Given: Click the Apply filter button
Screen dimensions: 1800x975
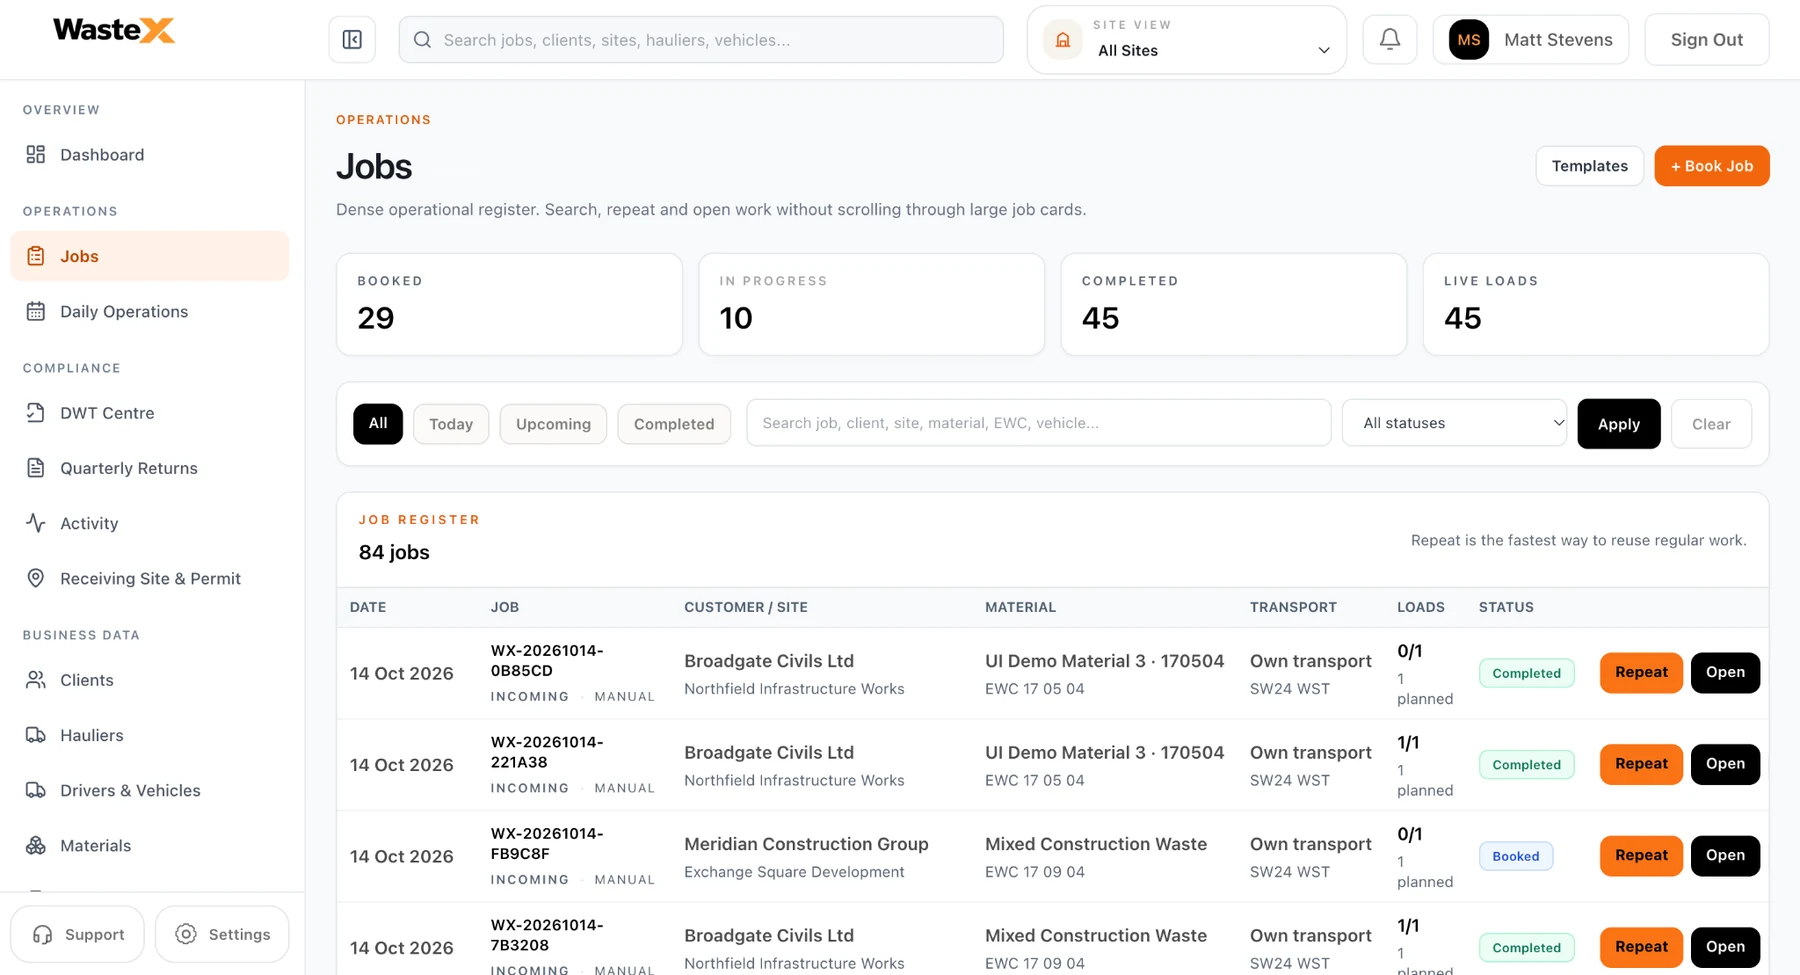Looking at the screenshot, I should [x=1619, y=424].
